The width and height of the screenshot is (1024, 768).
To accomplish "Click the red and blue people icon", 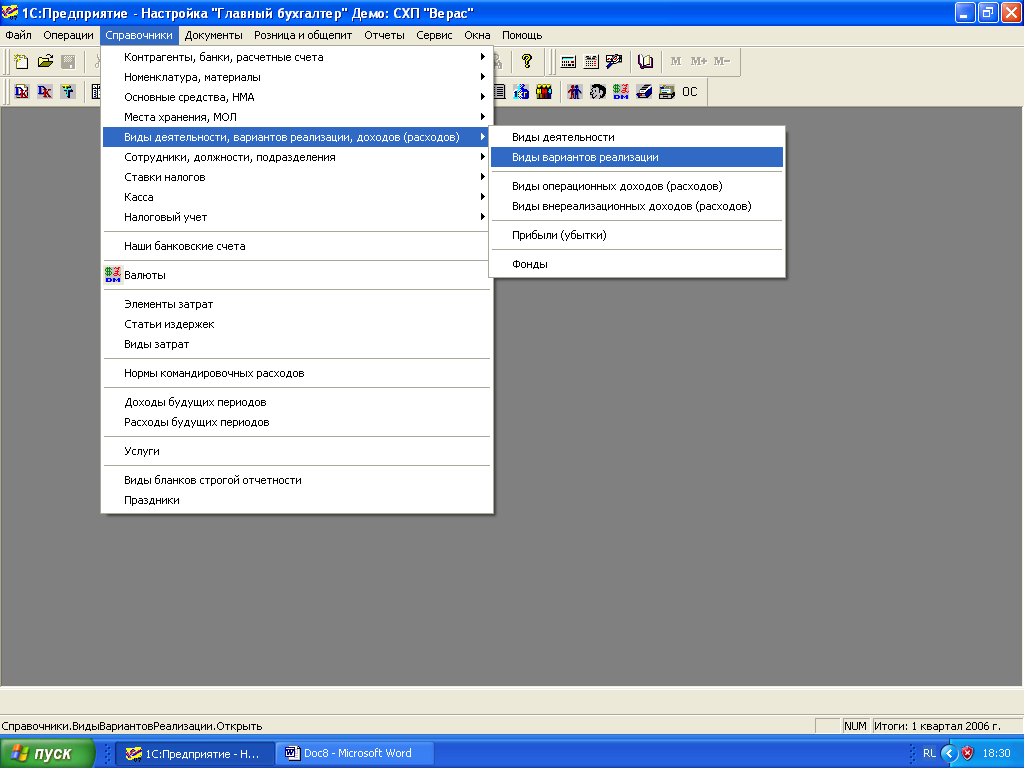I will click(575, 91).
